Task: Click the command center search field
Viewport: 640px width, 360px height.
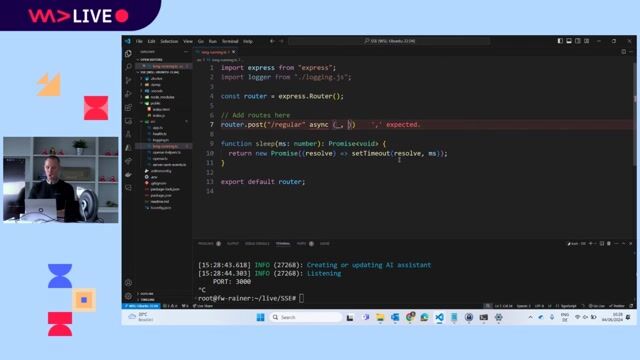Action: [x=389, y=41]
